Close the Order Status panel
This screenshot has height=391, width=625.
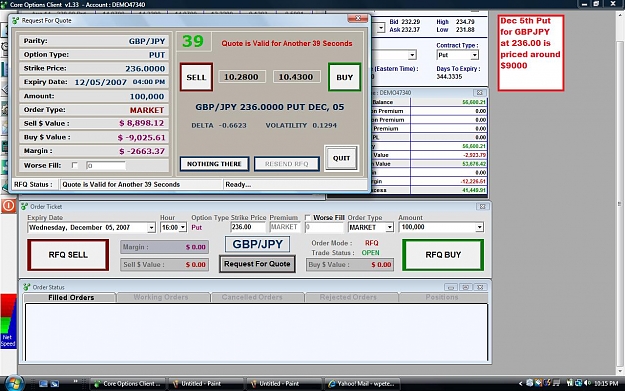481,287
